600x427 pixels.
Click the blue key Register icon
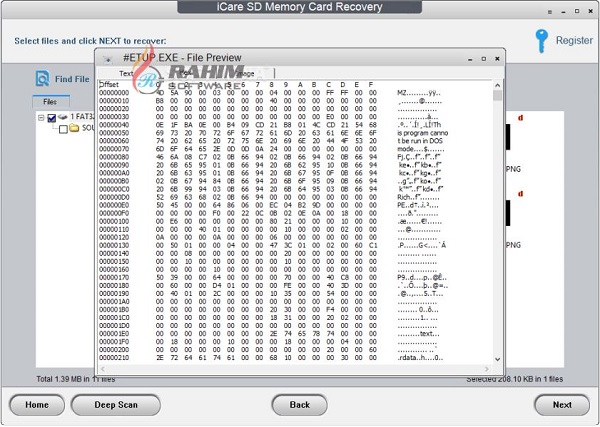tap(541, 41)
